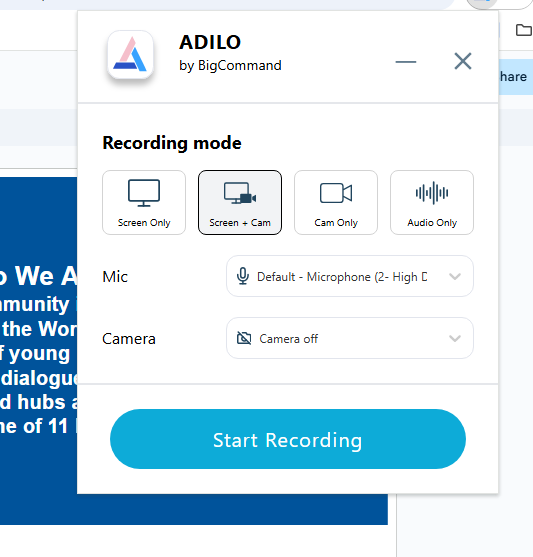Minimize the ADILO popup
This screenshot has width=533, height=557.
click(406, 62)
